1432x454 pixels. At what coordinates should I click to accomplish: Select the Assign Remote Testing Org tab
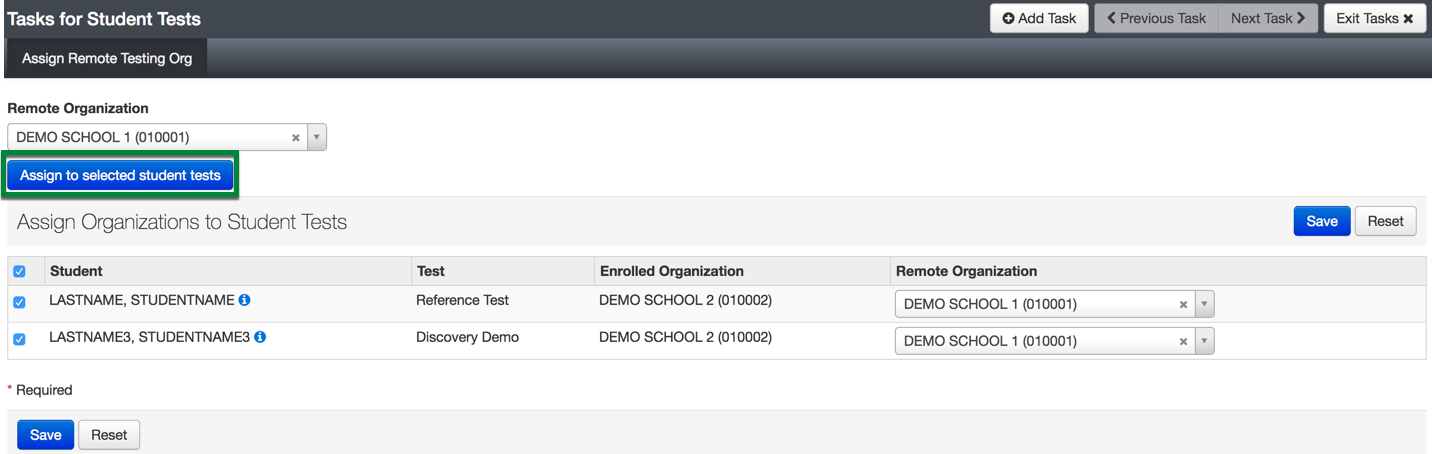[x=107, y=58]
